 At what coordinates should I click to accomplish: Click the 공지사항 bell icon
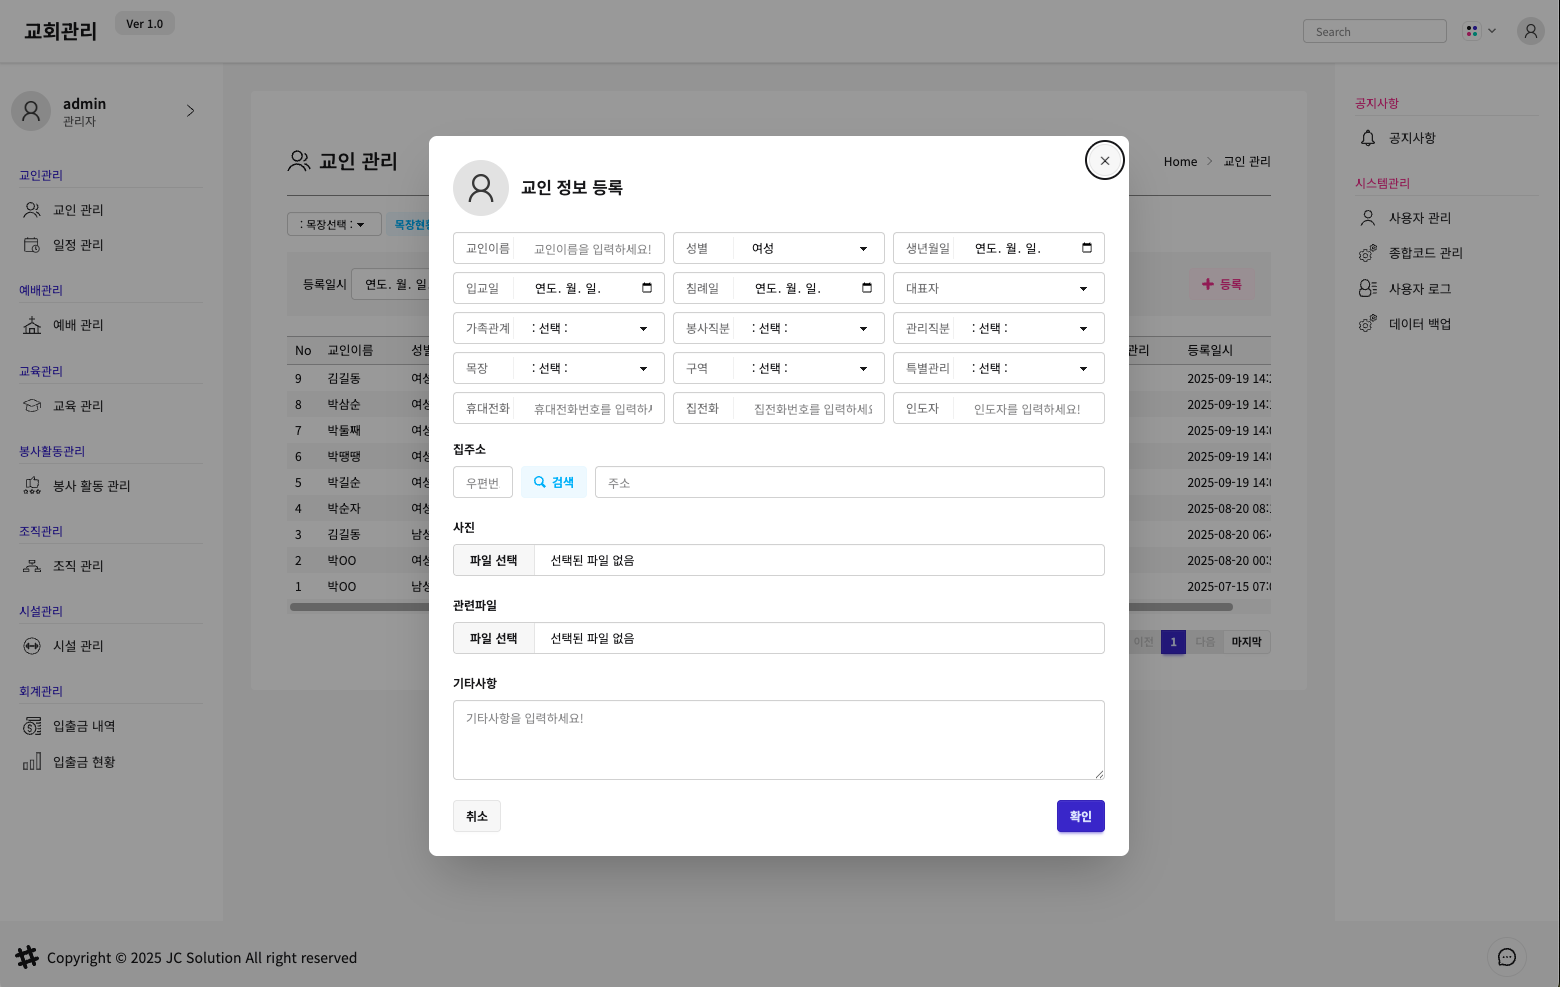click(1368, 138)
